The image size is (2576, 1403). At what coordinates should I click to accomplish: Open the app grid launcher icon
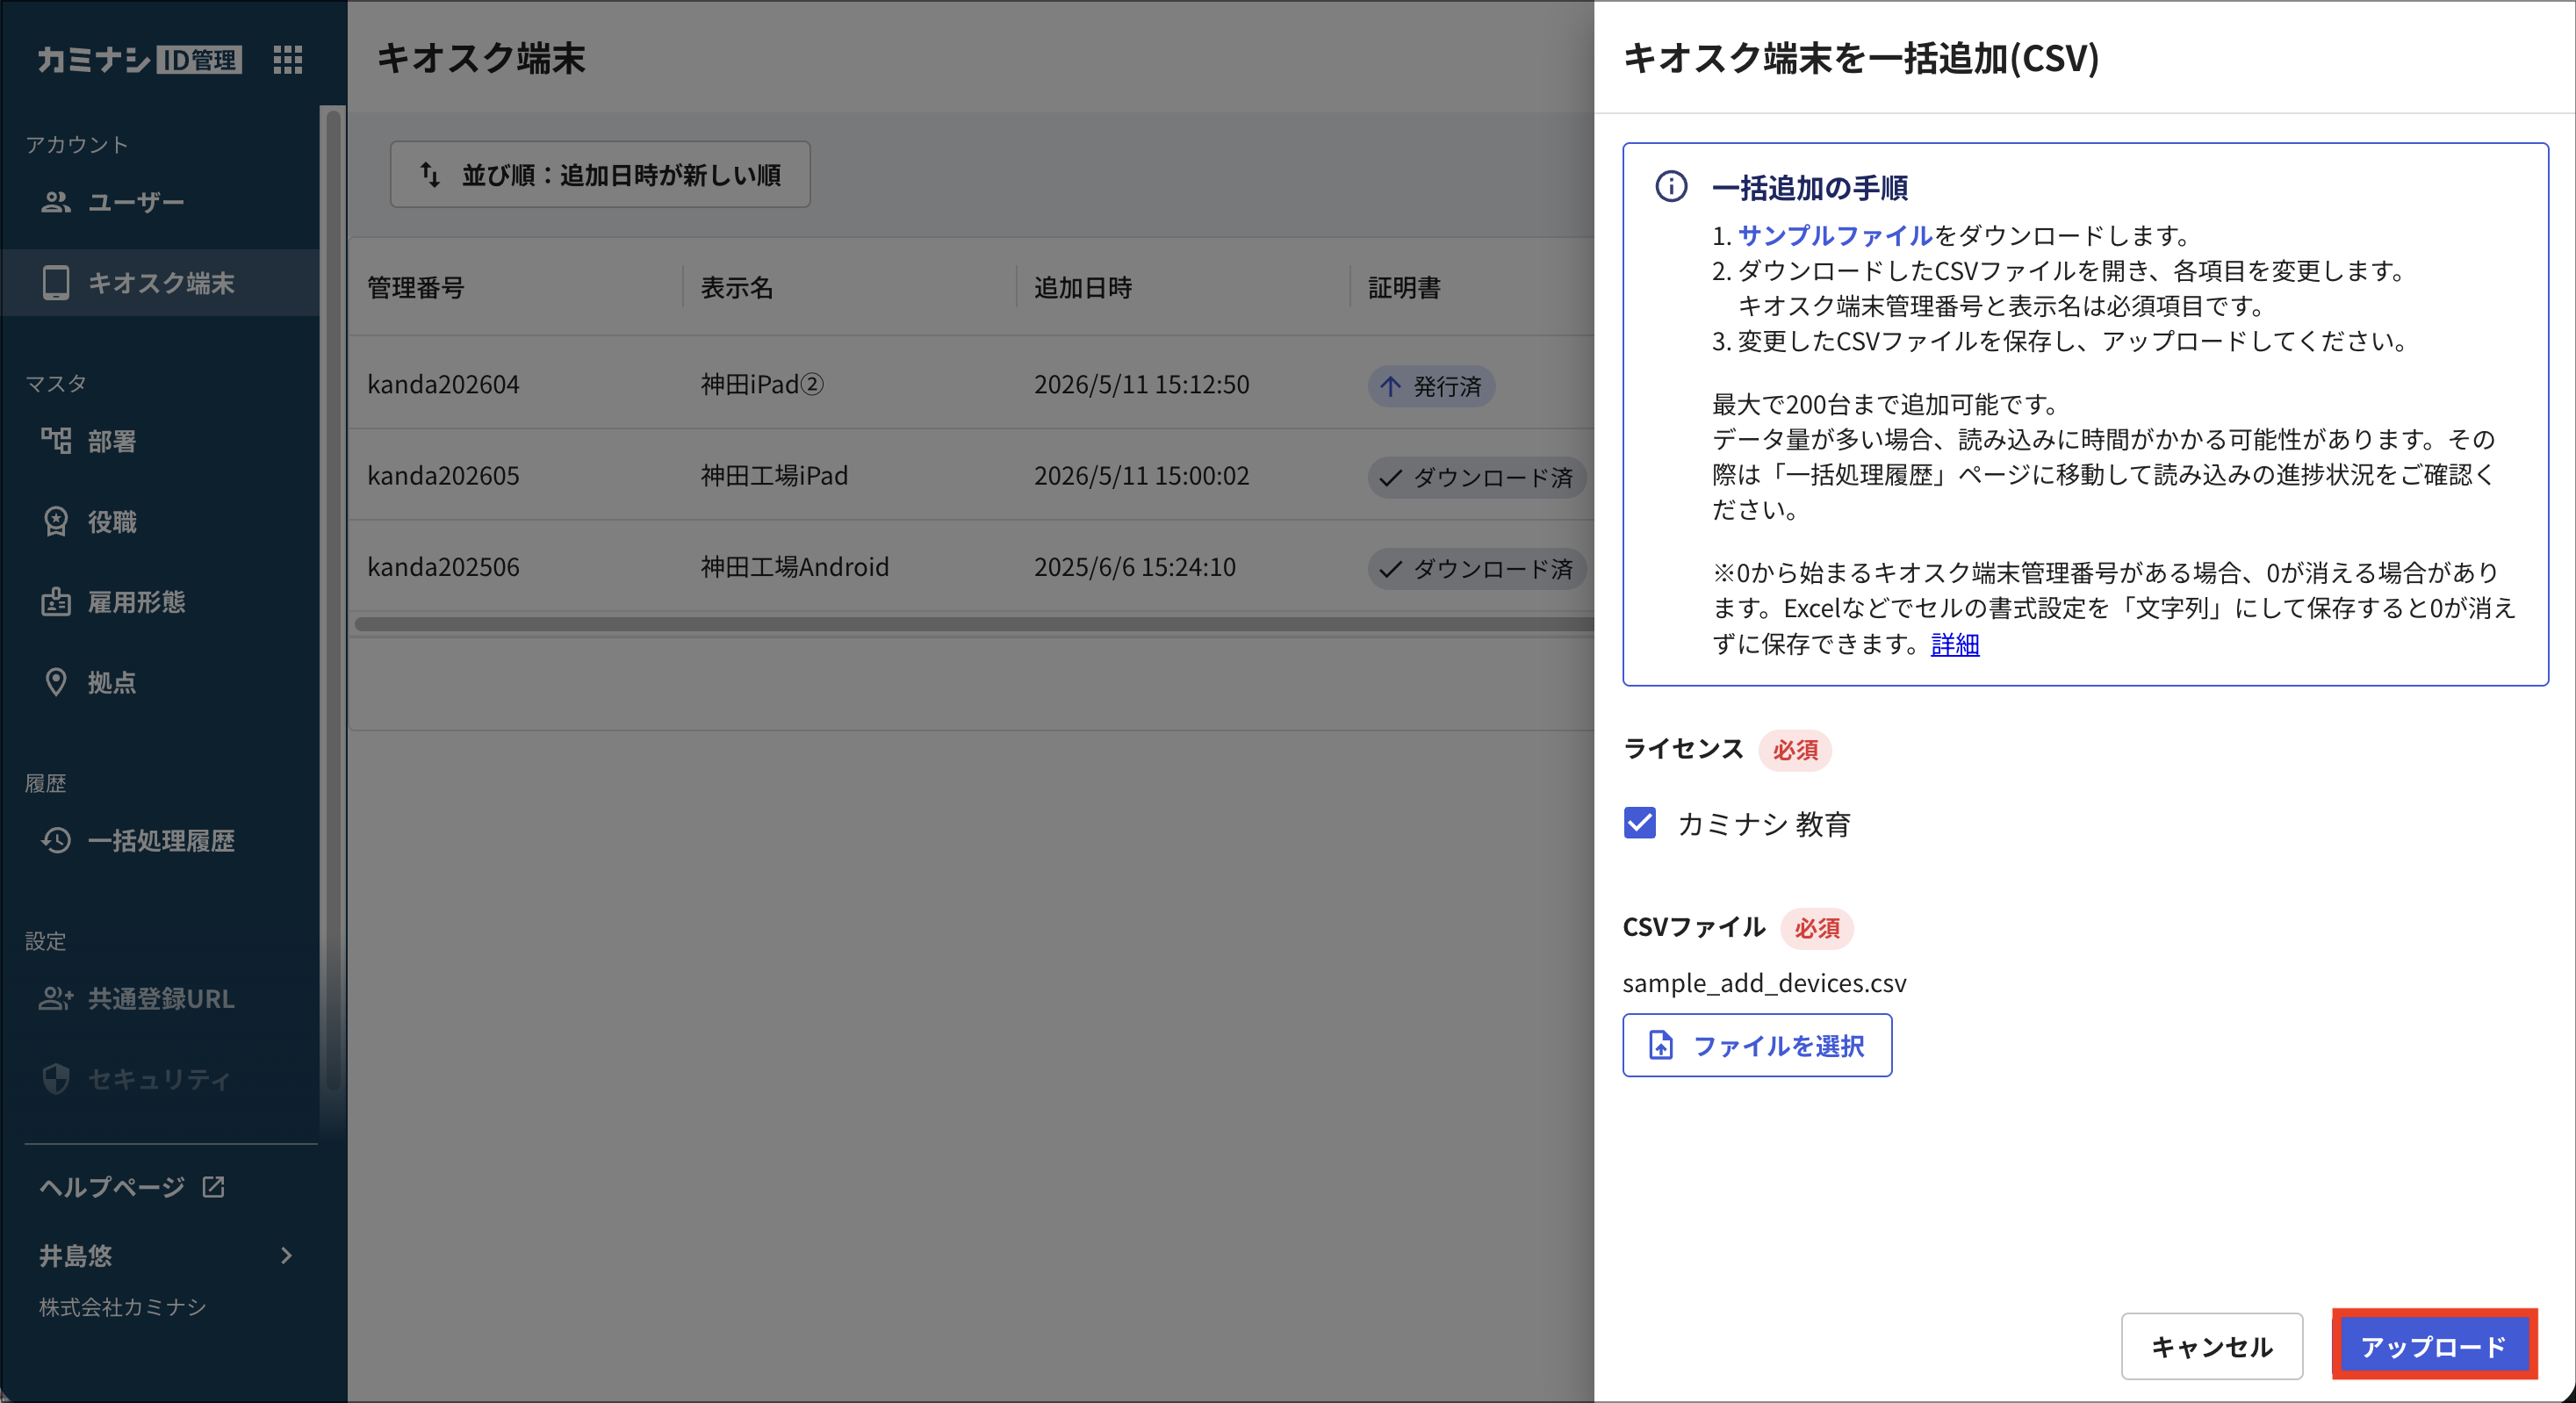pyautogui.click(x=288, y=60)
